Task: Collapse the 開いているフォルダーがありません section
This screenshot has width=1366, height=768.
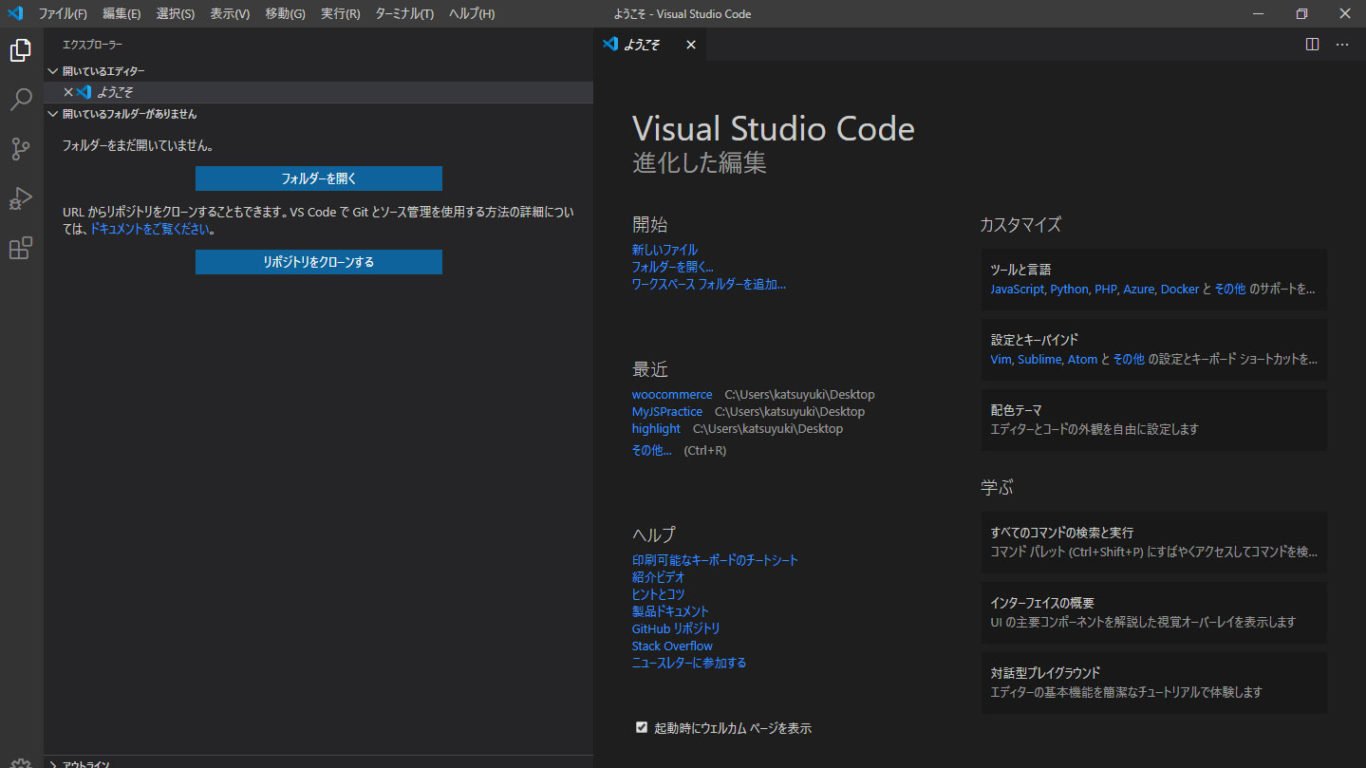Action: click(318, 114)
